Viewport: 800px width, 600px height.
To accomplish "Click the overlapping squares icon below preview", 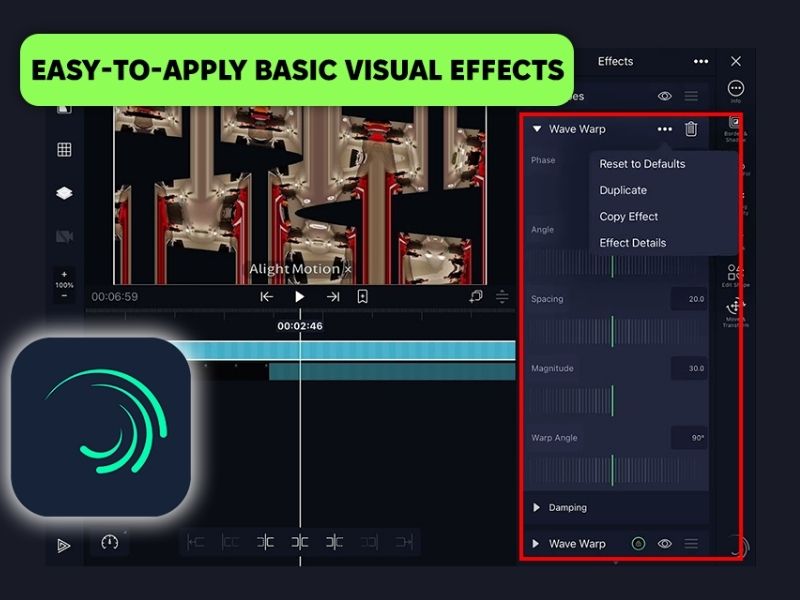I will click(x=476, y=296).
